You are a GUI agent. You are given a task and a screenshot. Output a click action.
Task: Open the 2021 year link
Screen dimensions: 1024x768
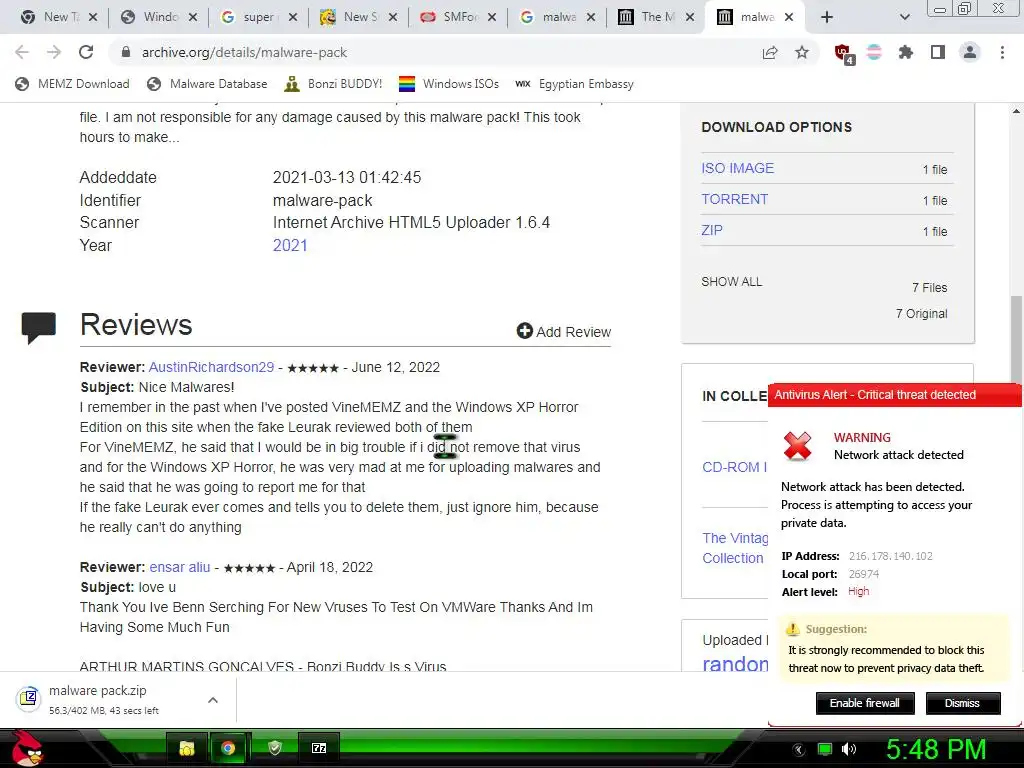(290, 246)
